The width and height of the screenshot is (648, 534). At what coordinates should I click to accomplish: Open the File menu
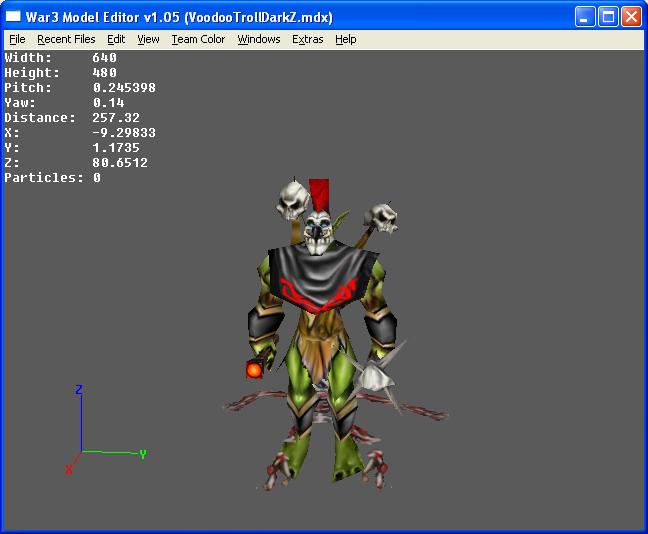pos(17,39)
